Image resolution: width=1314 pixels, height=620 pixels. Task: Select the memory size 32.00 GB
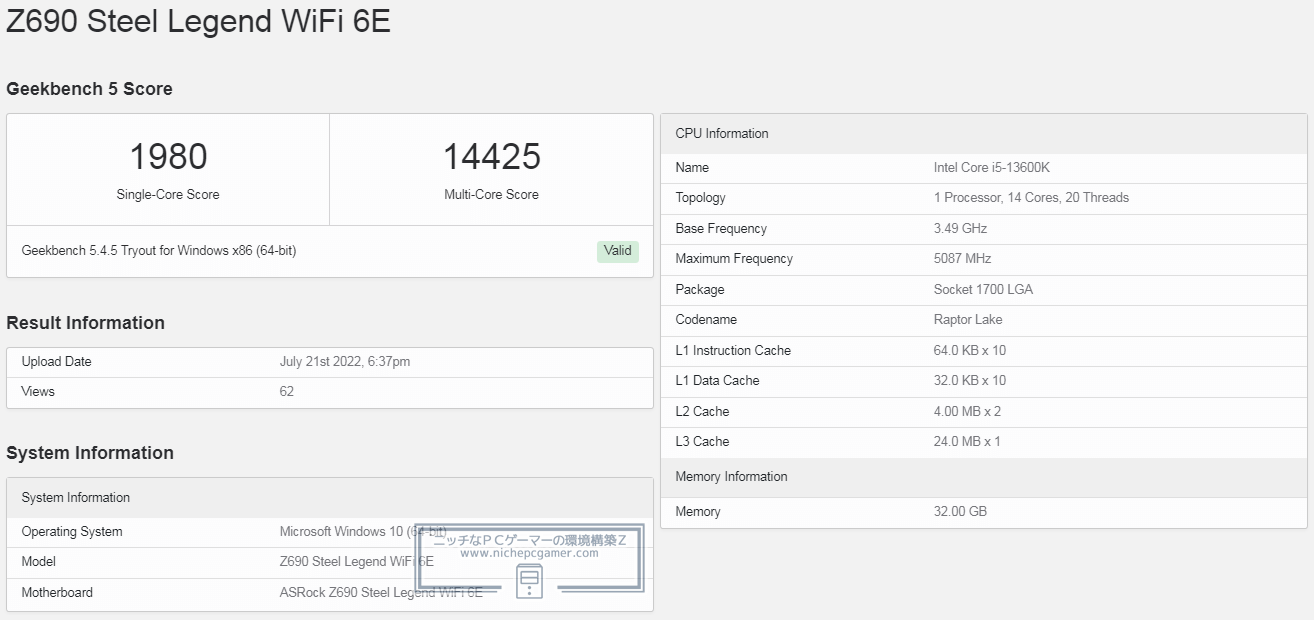(x=960, y=512)
